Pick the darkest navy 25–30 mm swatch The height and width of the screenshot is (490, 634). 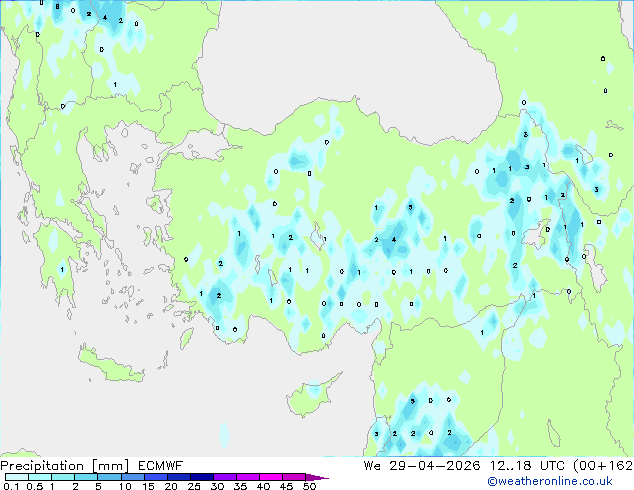tap(202, 477)
